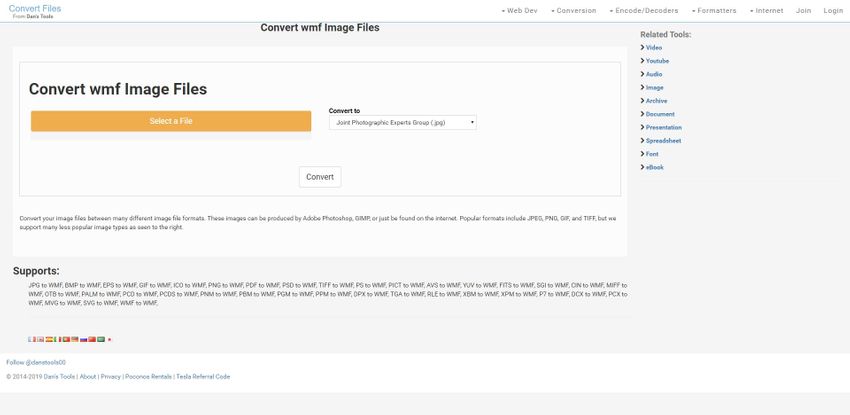Image resolution: width=850 pixels, height=415 pixels.
Task: Click the French flag icon
Action: coord(32,340)
